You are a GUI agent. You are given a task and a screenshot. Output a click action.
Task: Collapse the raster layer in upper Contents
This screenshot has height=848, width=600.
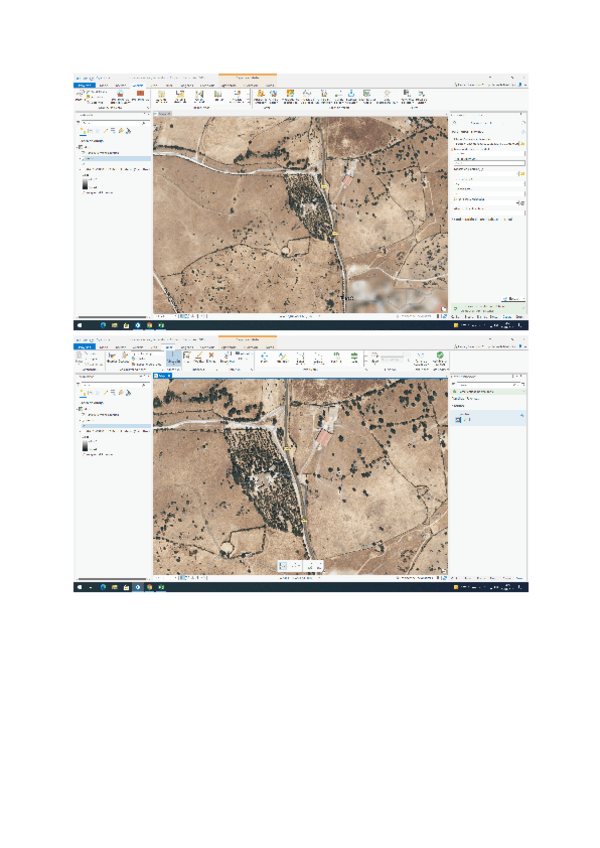(78, 171)
